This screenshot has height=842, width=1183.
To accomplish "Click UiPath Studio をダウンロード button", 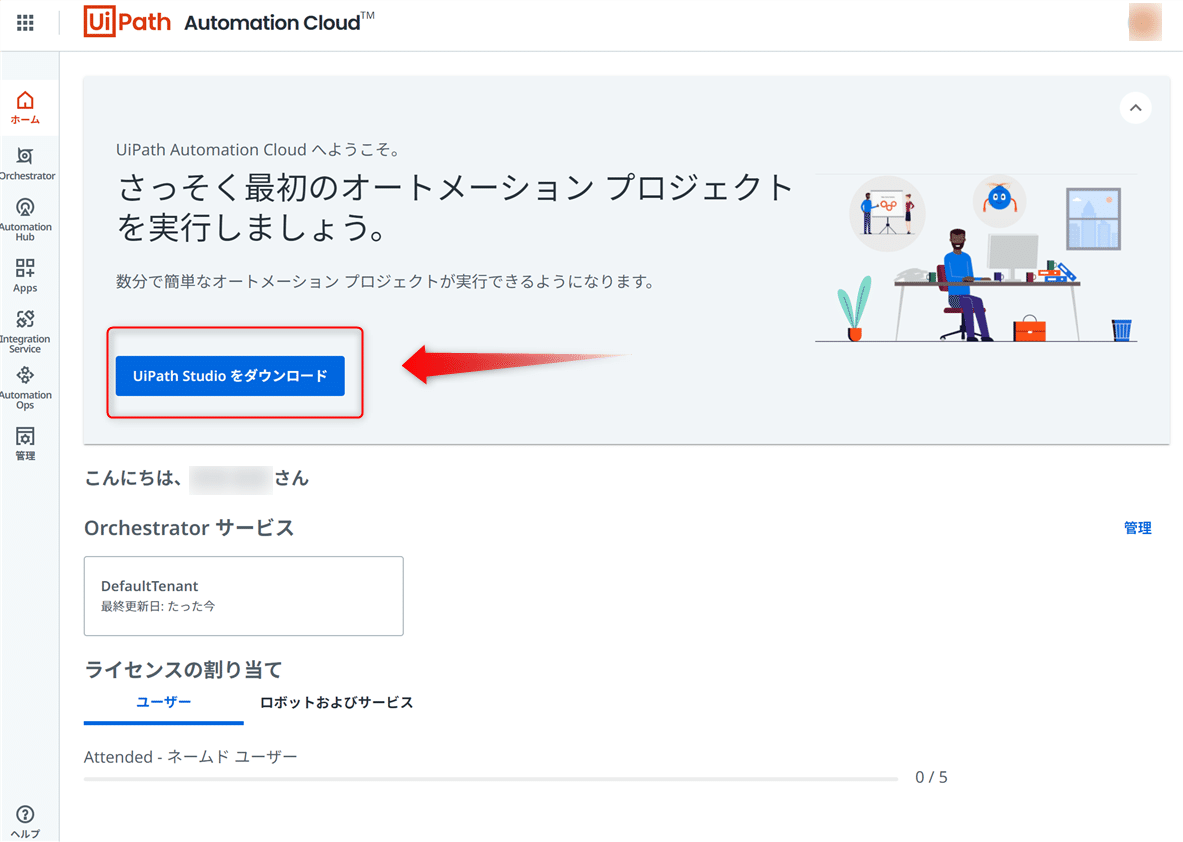I will pyautogui.click(x=230, y=376).
